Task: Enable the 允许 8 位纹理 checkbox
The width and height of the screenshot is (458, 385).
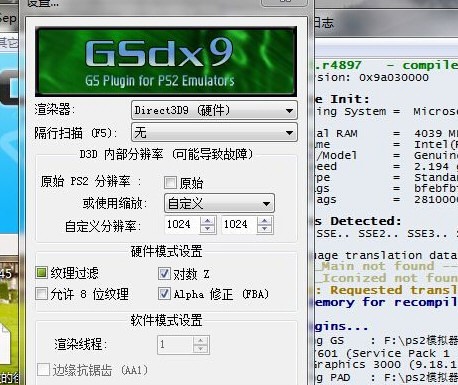Action: click(x=41, y=294)
